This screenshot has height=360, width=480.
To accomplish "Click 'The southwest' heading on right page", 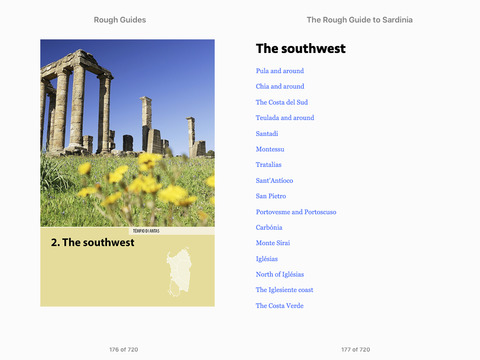I will tap(301, 49).
